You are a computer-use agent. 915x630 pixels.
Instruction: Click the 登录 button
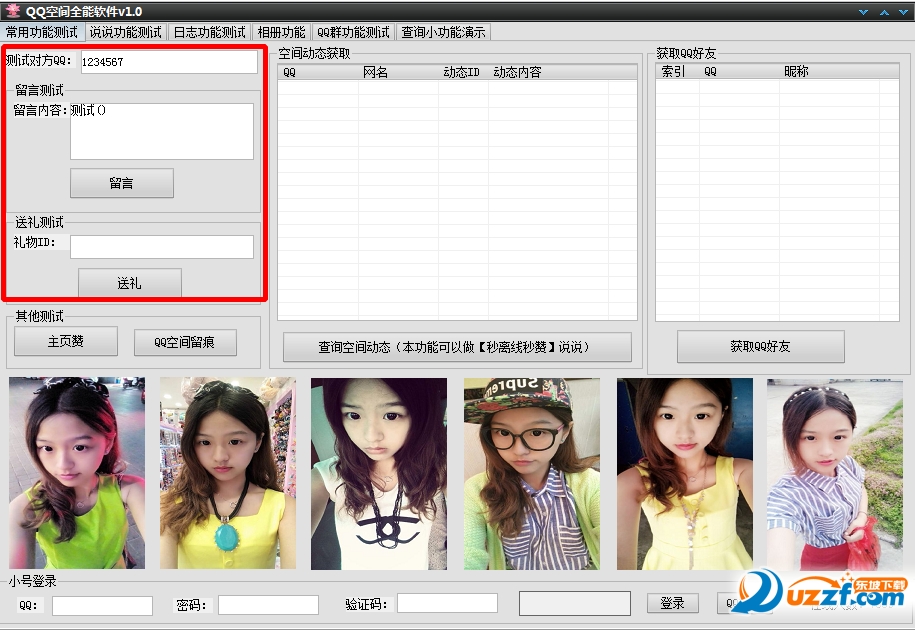point(672,603)
